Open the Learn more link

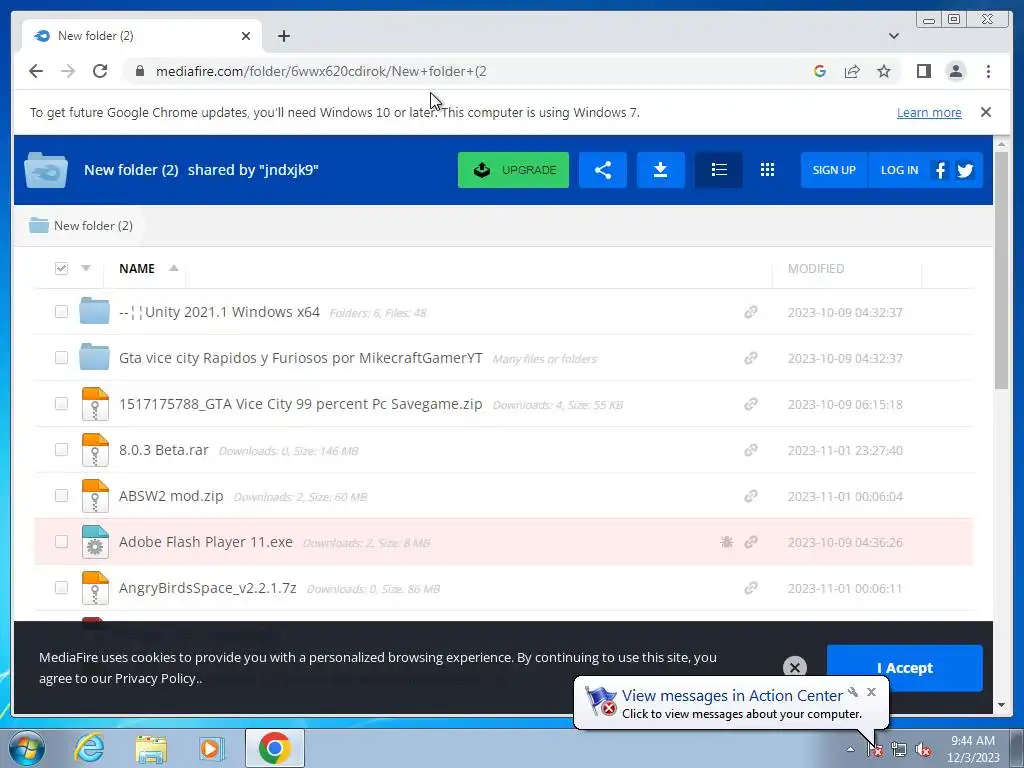click(929, 112)
